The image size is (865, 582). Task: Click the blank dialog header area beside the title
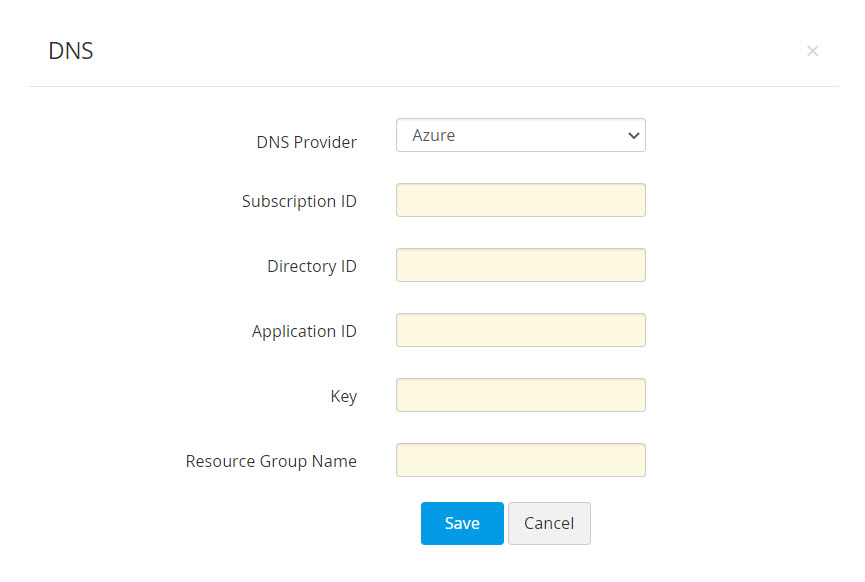(430, 51)
